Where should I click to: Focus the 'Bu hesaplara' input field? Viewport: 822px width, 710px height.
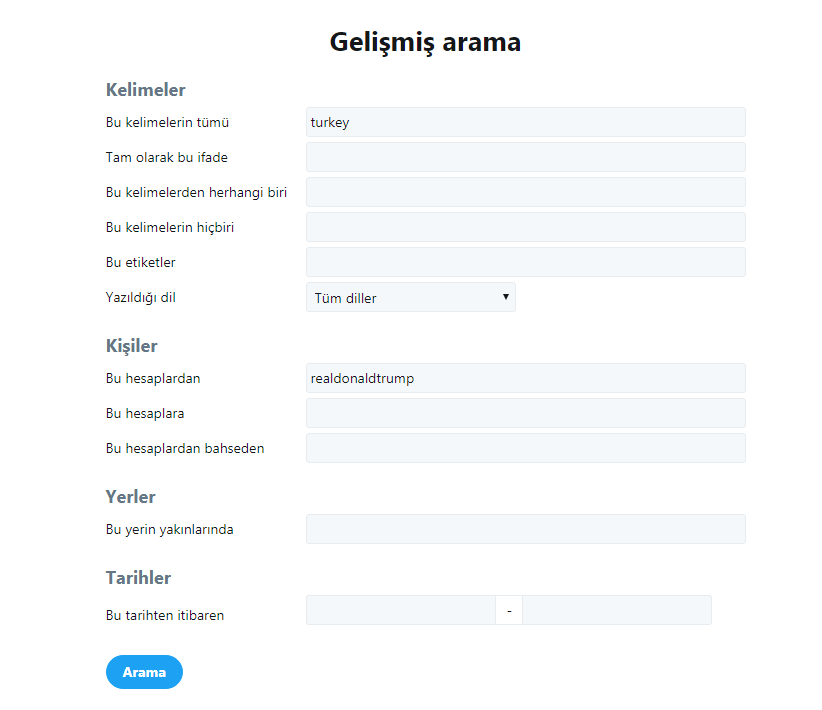click(x=525, y=413)
